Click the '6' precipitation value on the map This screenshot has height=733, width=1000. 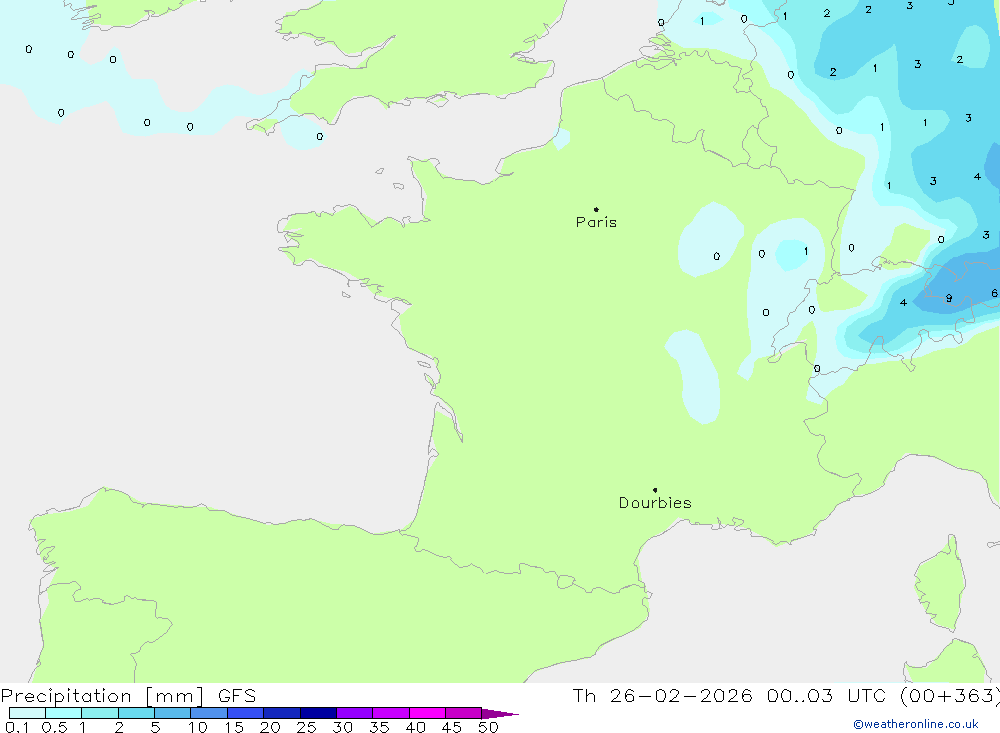pyautogui.click(x=994, y=293)
